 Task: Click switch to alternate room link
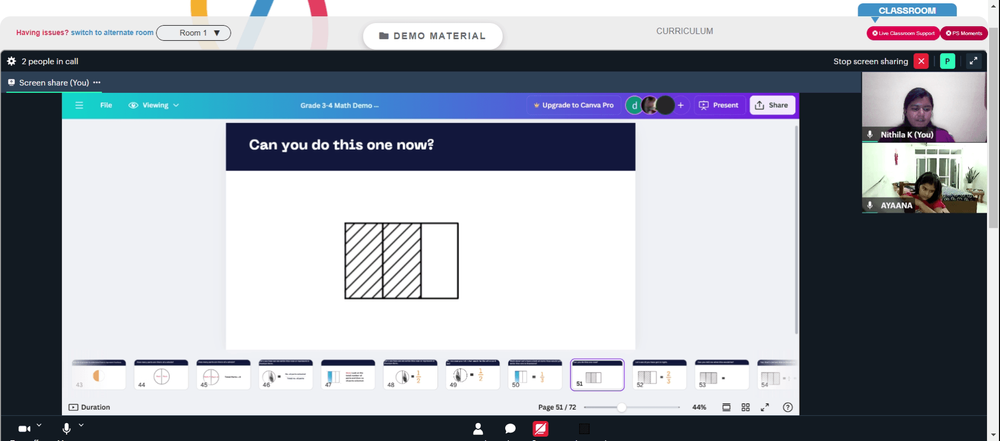(112, 33)
